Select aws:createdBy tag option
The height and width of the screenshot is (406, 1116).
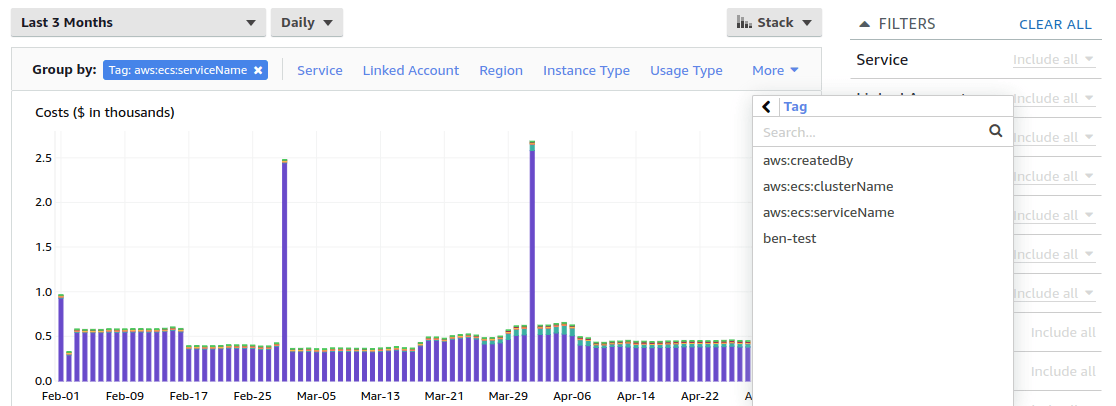click(x=808, y=160)
